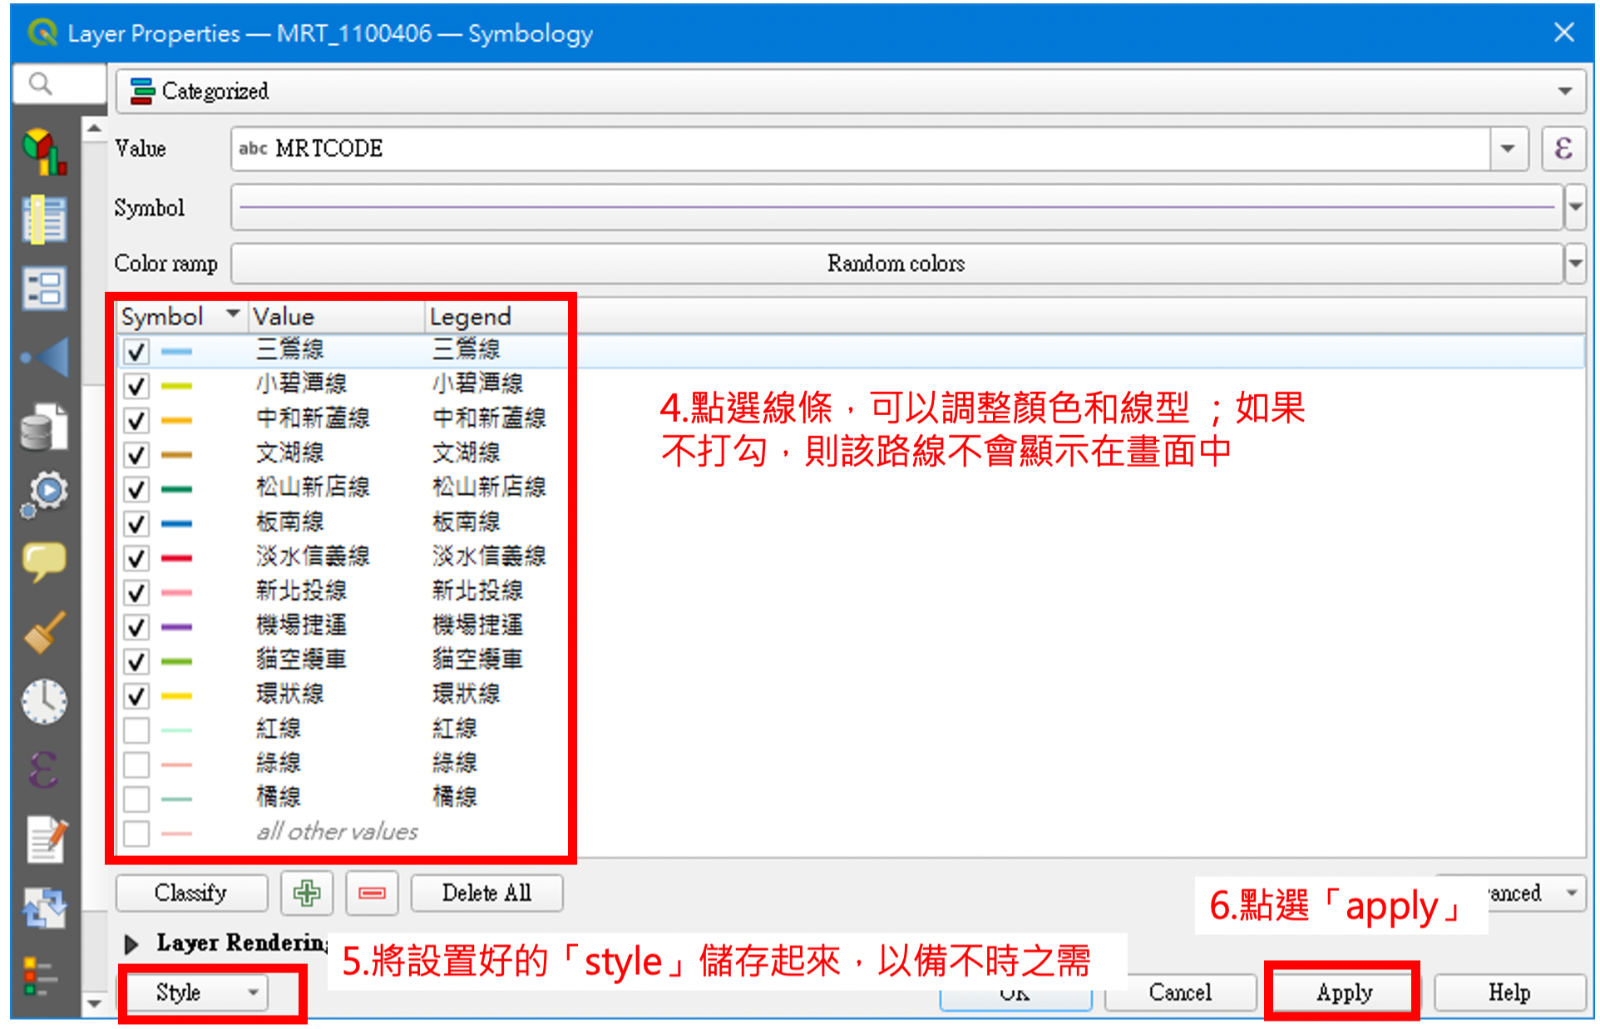Open the Actions gear icon in sidebar
Screen dimensions: 1600x1029
coord(45,494)
